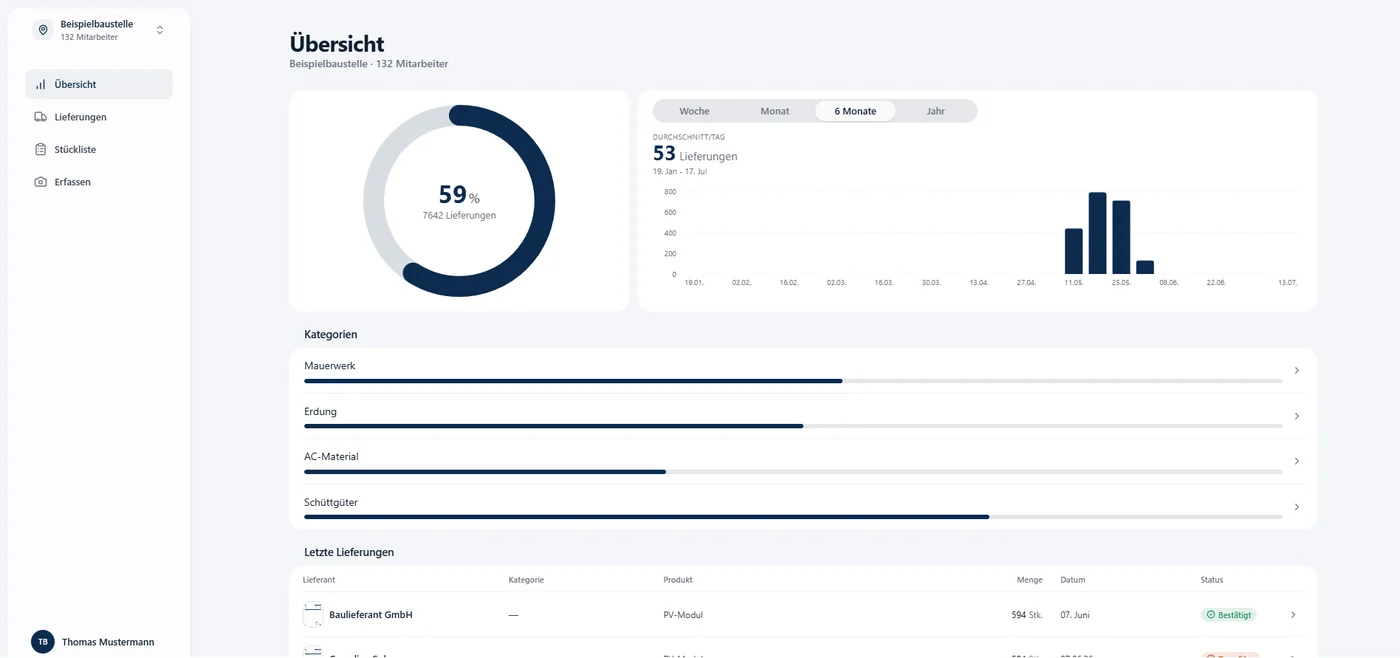Image resolution: width=1400 pixels, height=658 pixels.
Task: Click the Erdung progress bar
Action: click(793, 426)
